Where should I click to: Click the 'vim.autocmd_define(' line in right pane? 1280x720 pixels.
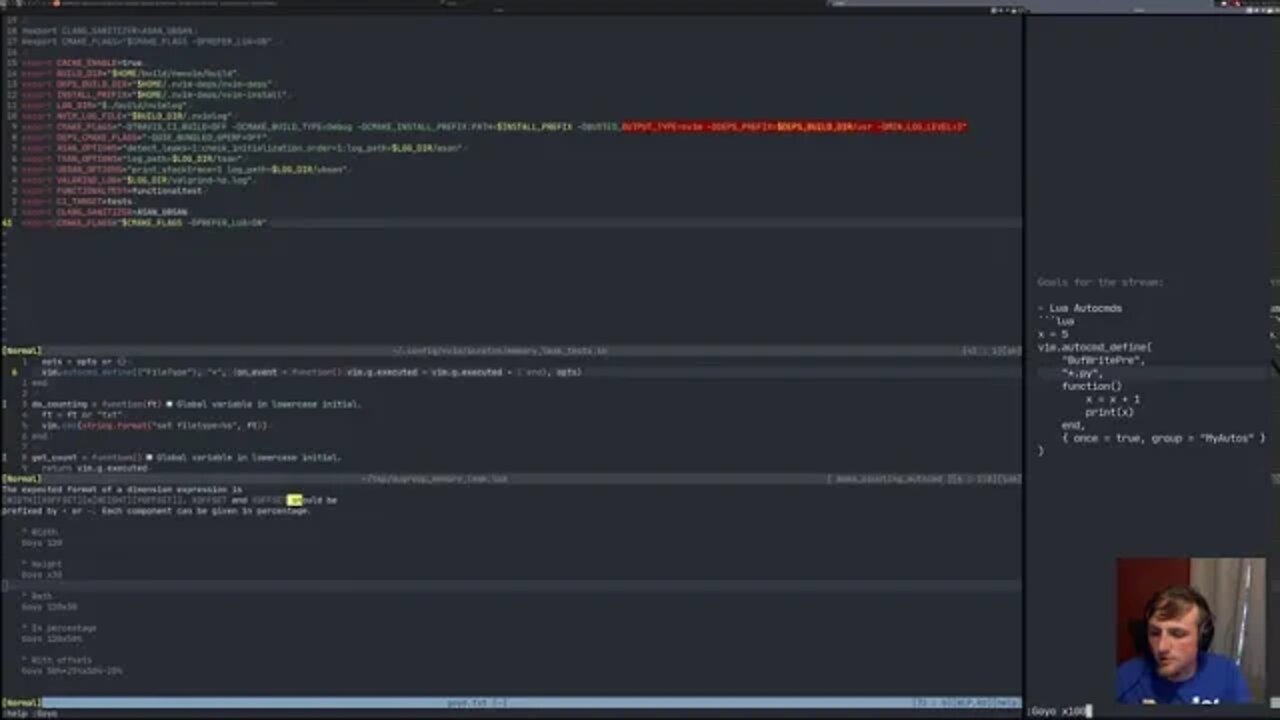click(1095, 347)
